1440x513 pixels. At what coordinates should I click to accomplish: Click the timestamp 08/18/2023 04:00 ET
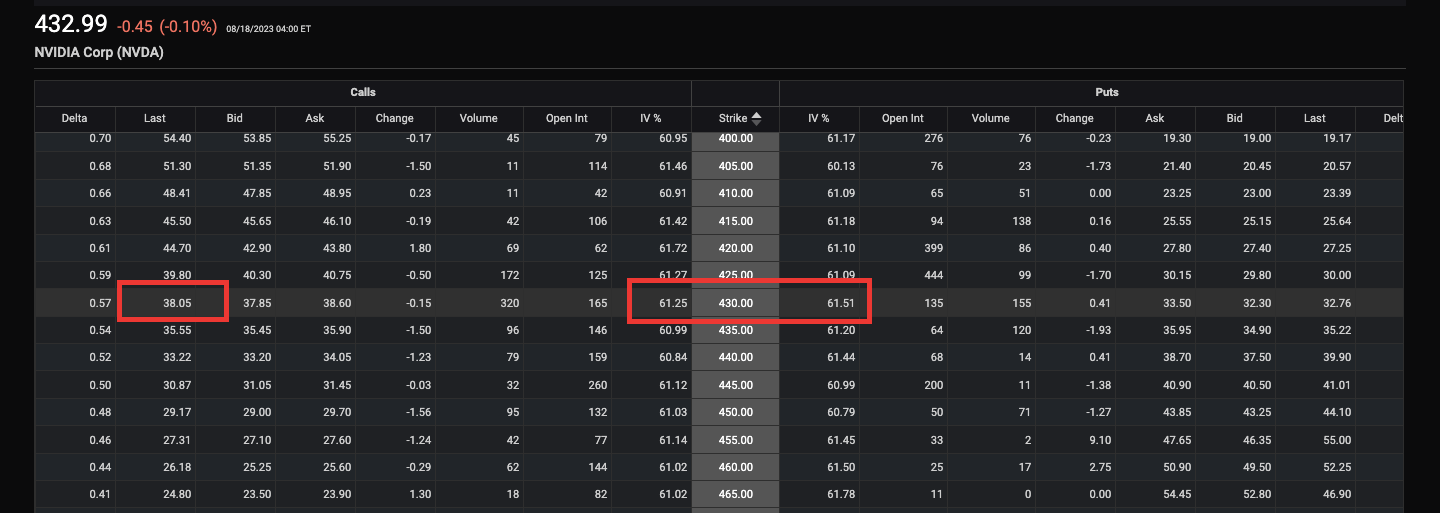[x=269, y=29]
